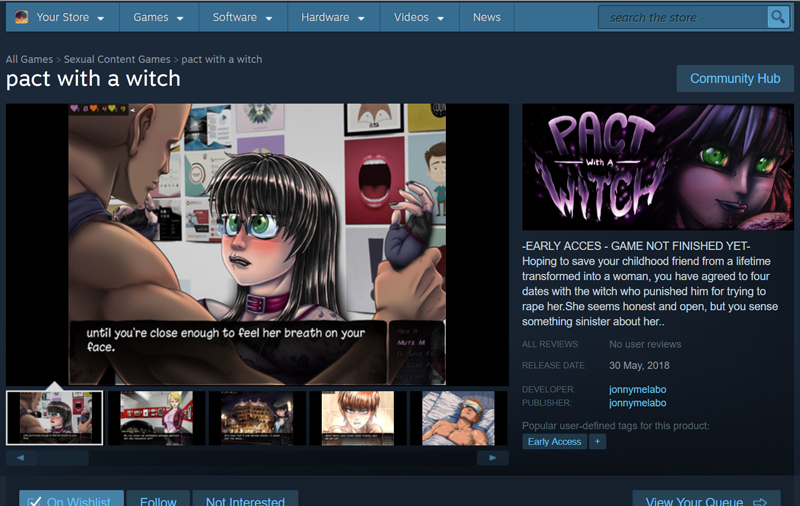Select the night building screenshot thumbnail
Image resolution: width=800 pixels, height=506 pixels.
coord(257,418)
